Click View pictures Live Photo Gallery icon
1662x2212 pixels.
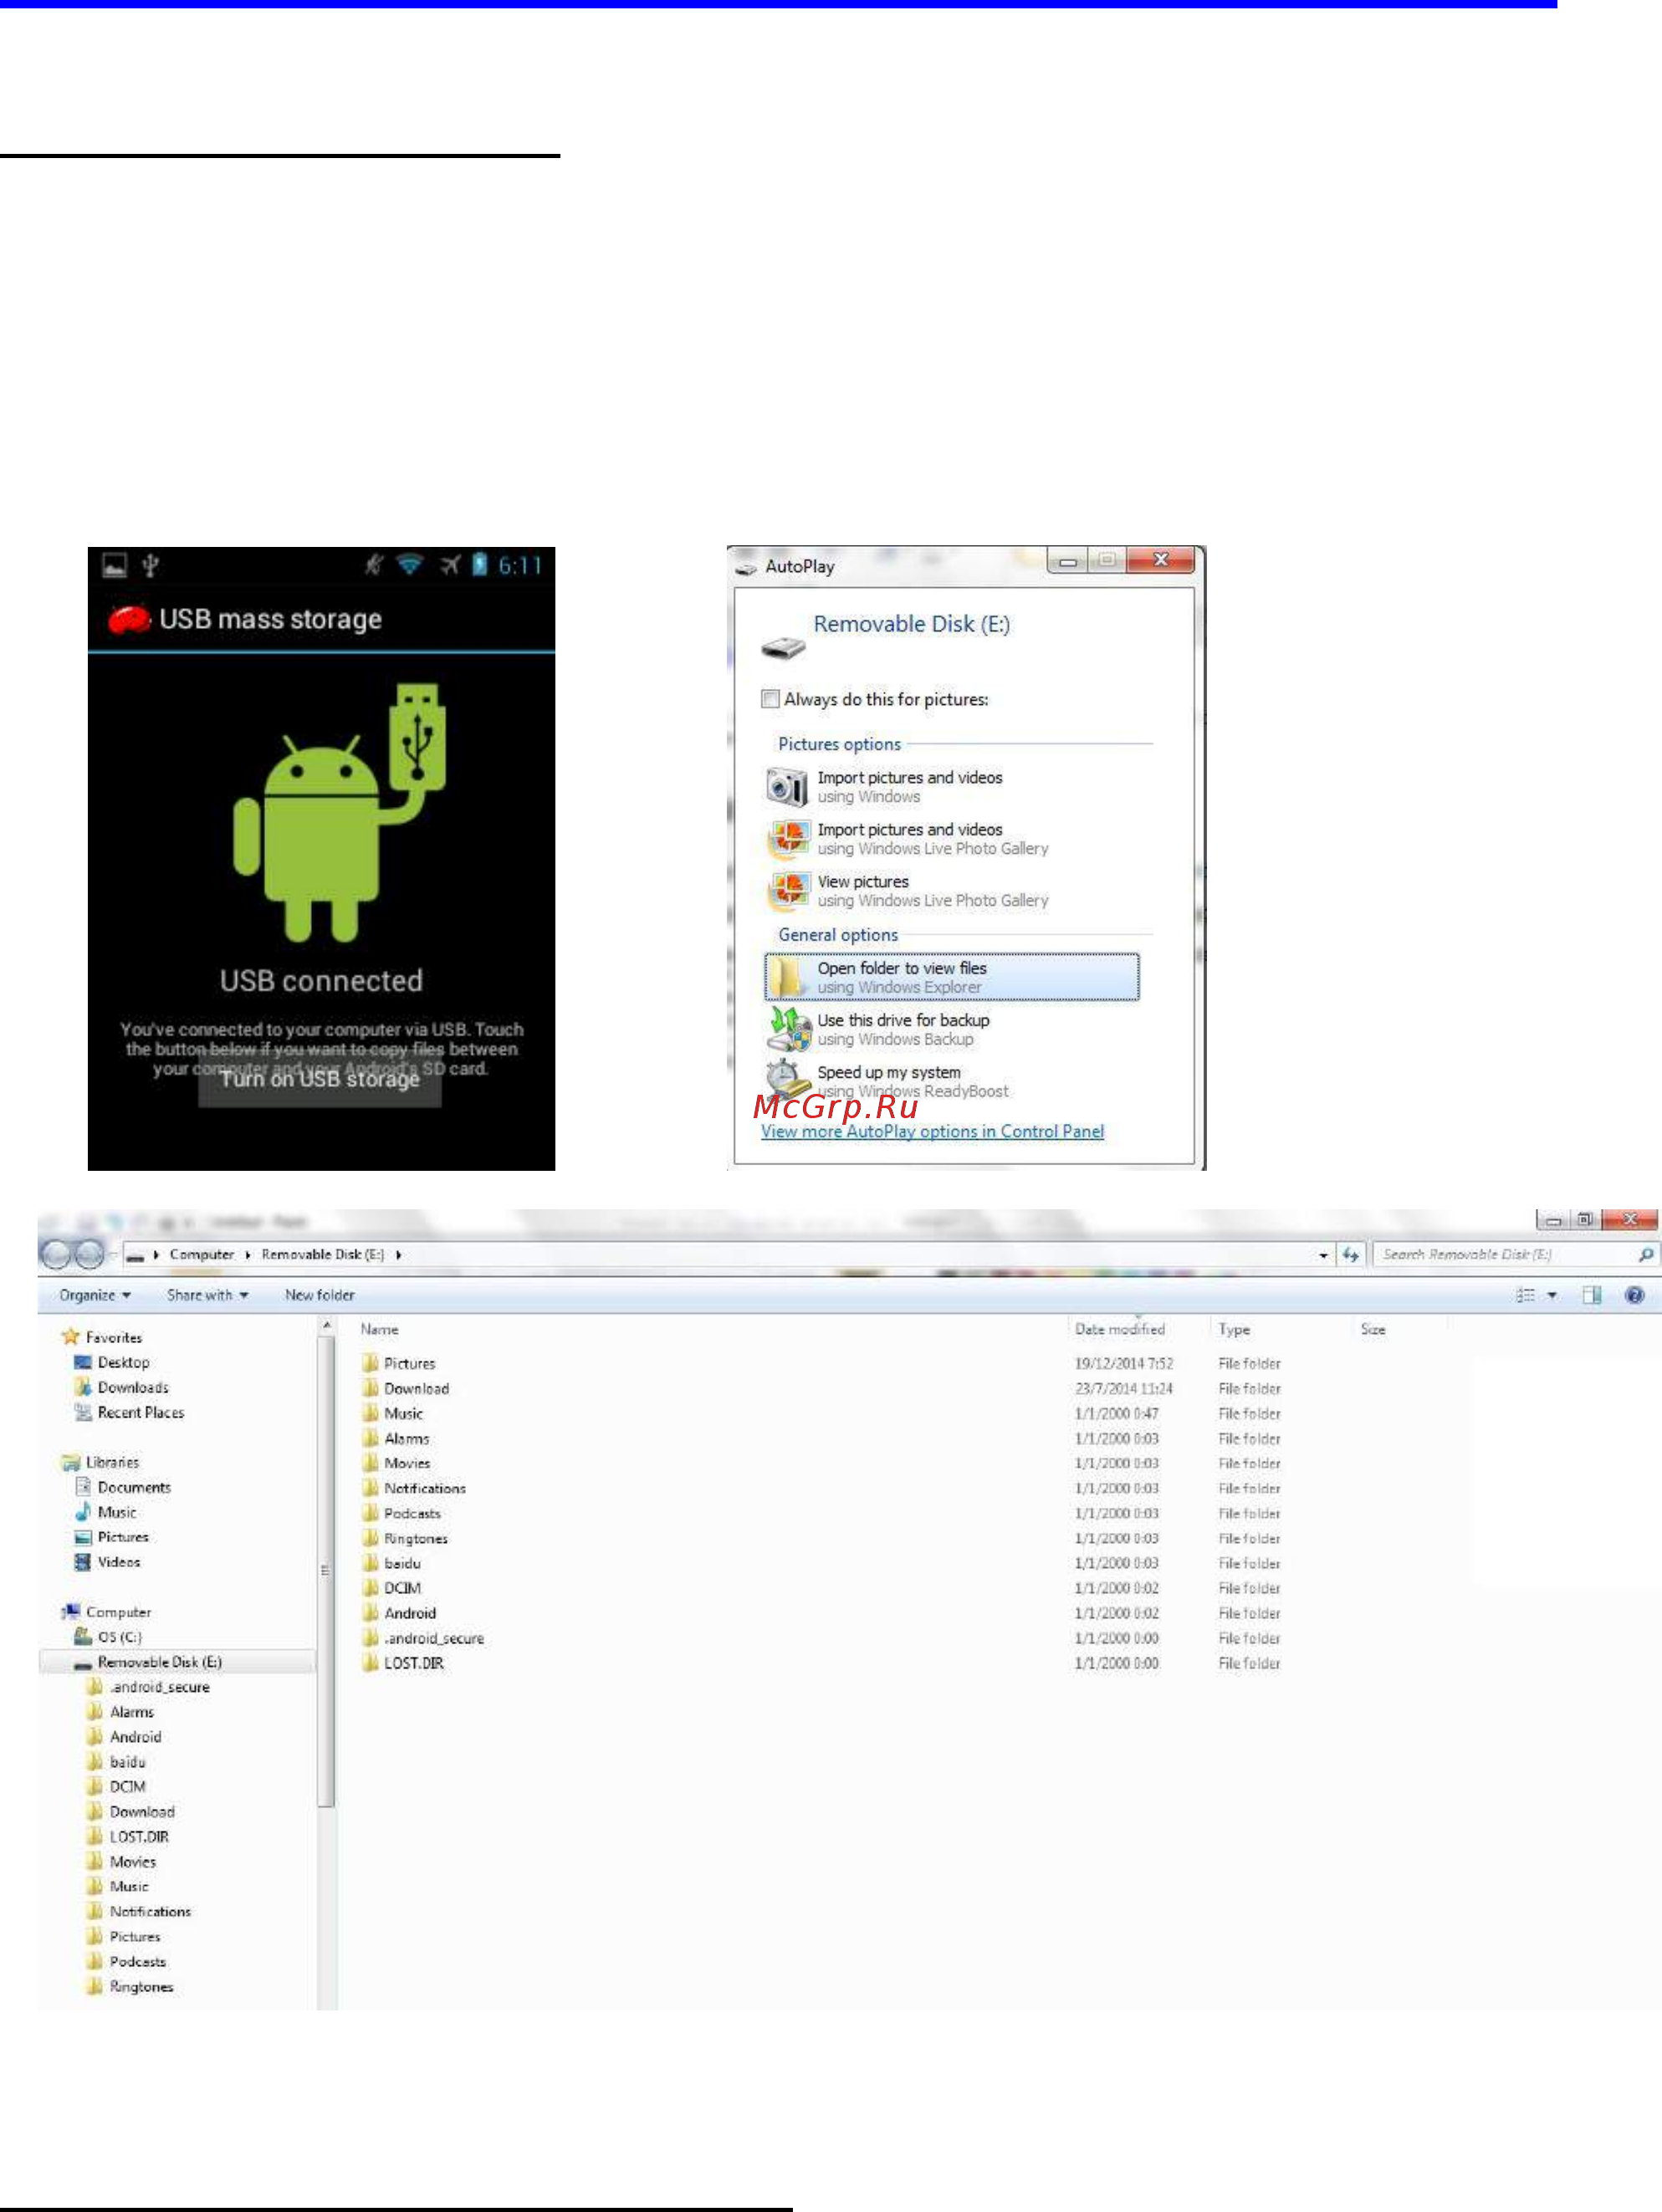tap(787, 891)
